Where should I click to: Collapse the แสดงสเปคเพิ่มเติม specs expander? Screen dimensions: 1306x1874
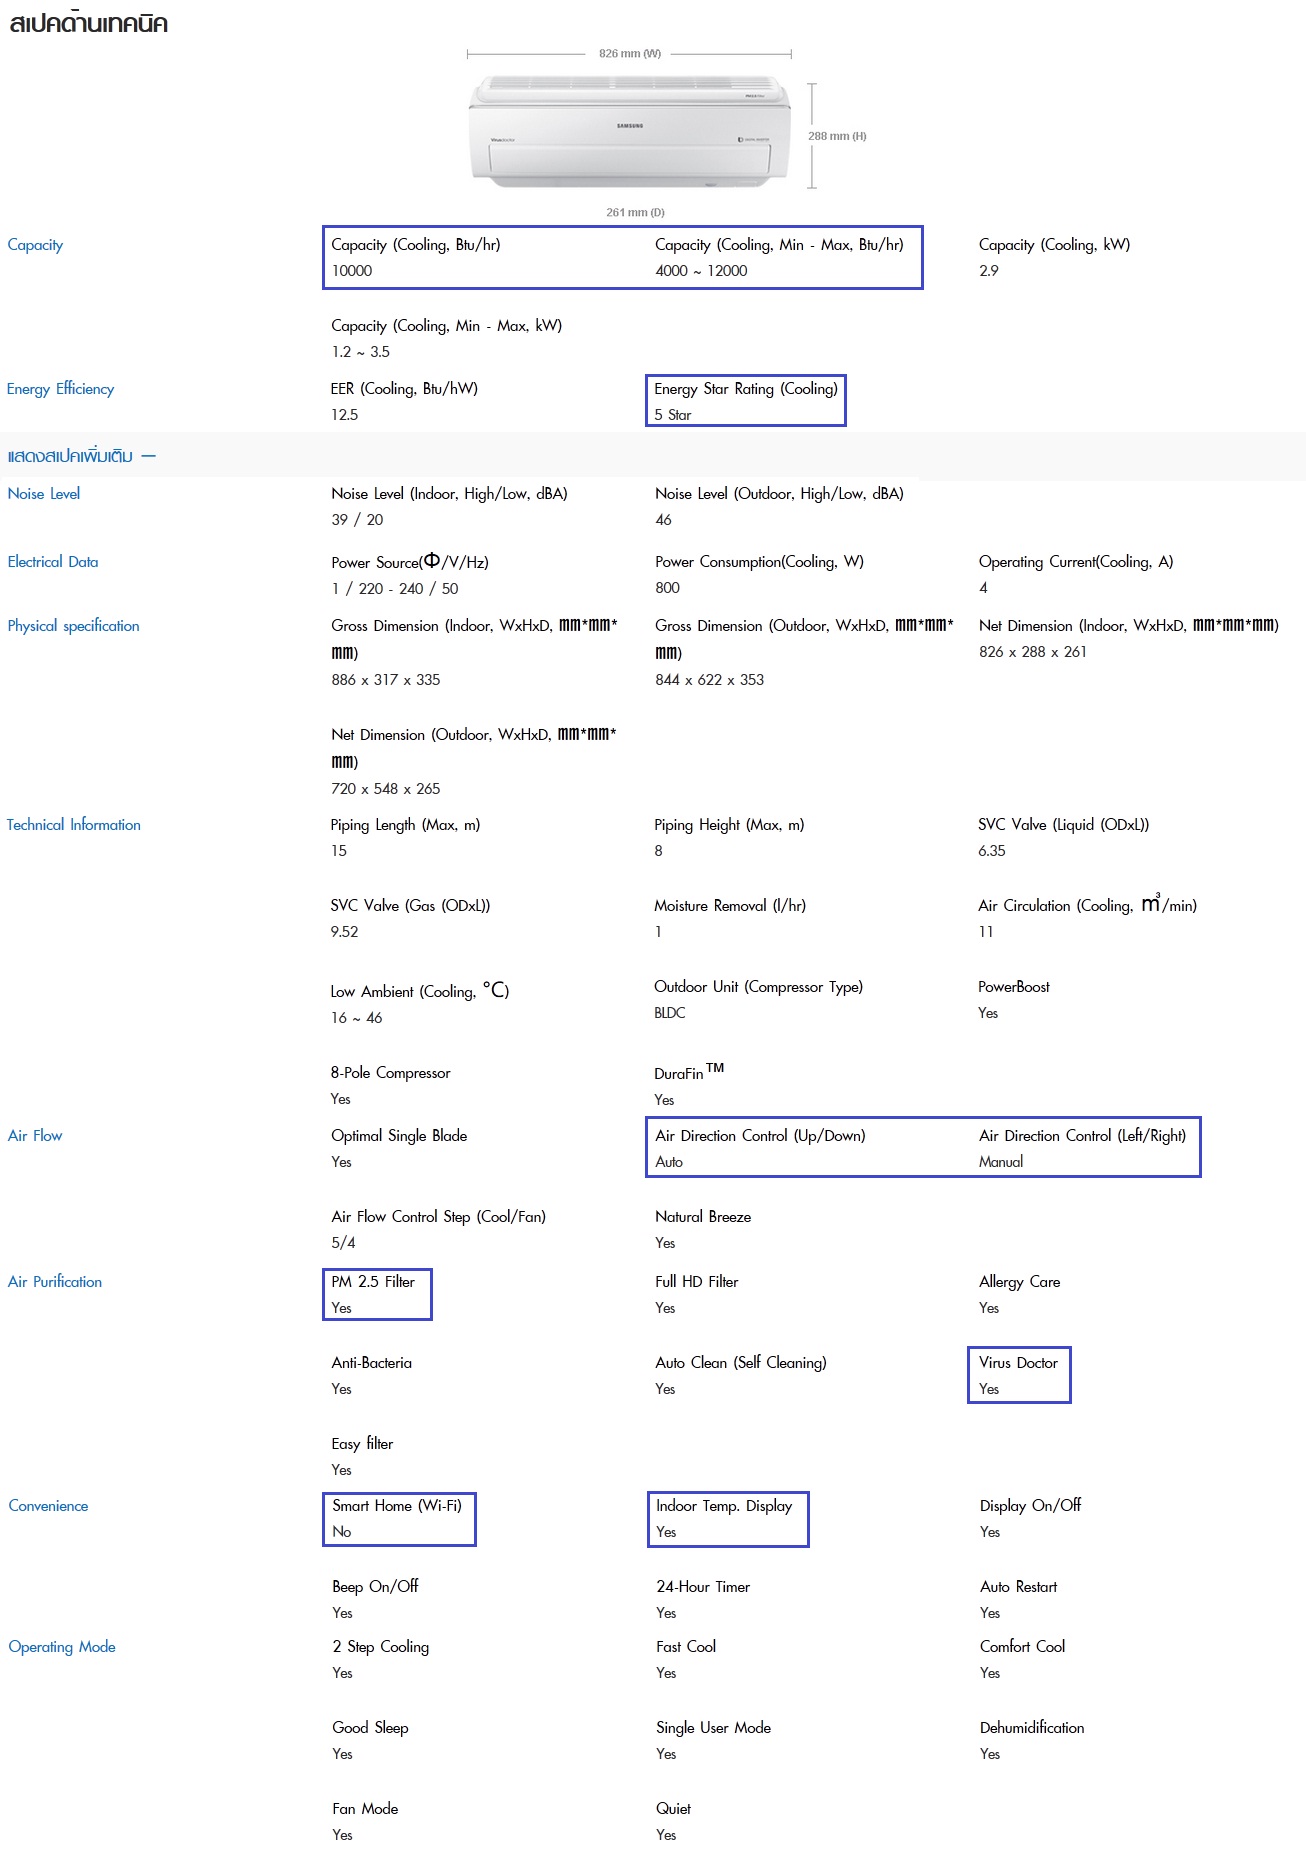(81, 456)
